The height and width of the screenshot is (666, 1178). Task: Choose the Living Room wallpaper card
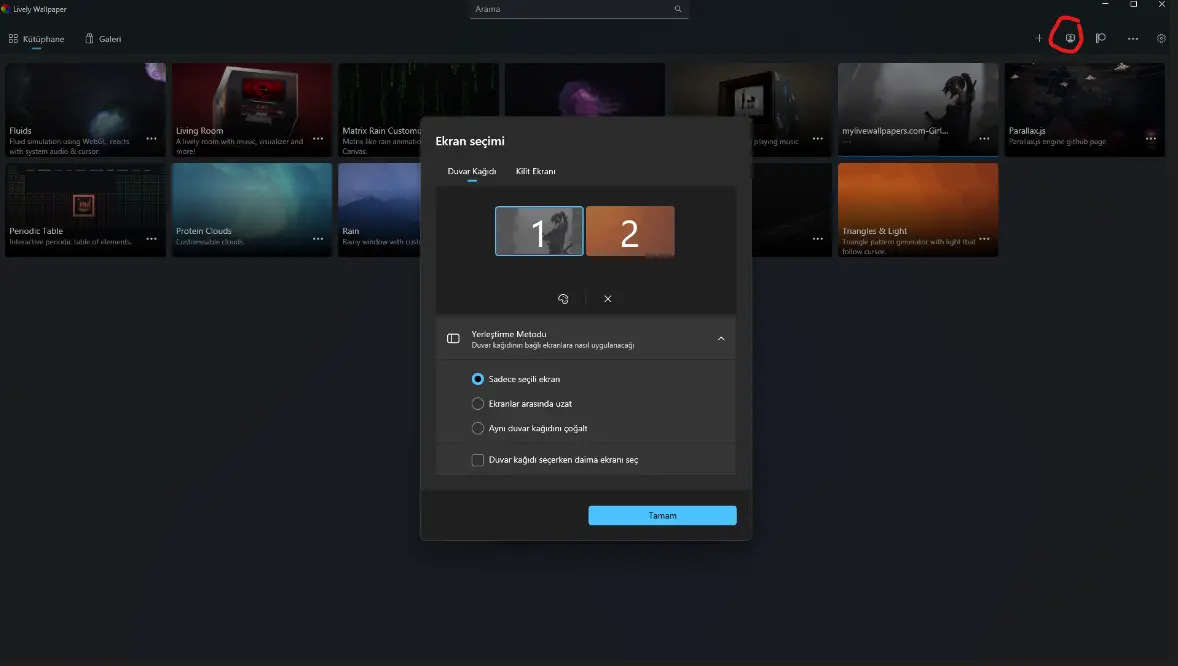point(252,110)
